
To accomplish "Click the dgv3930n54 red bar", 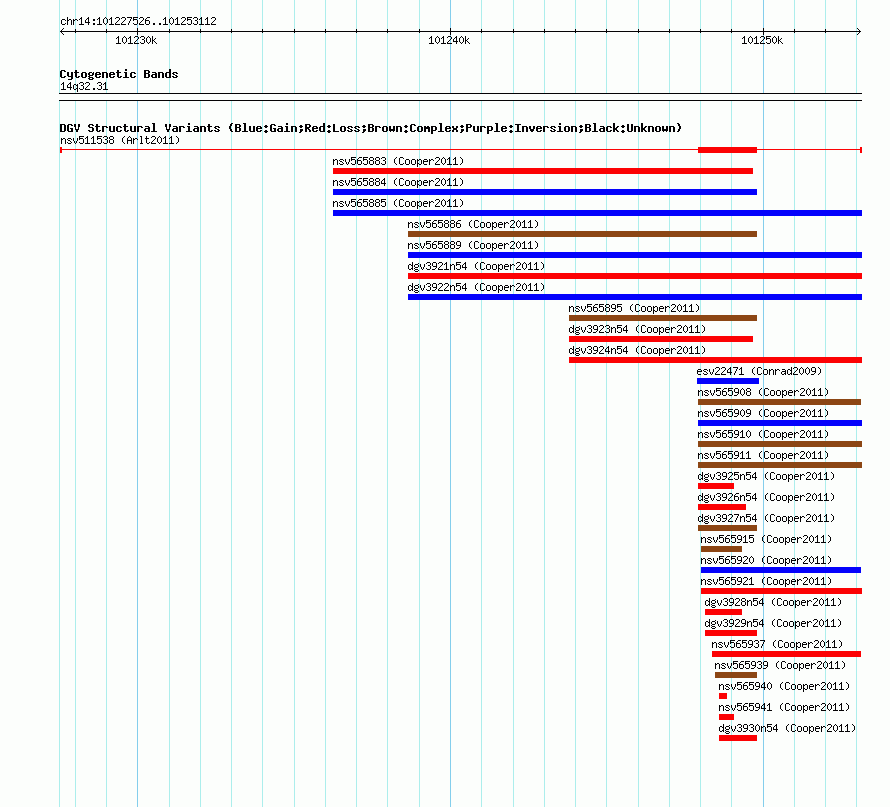I will click(738, 738).
